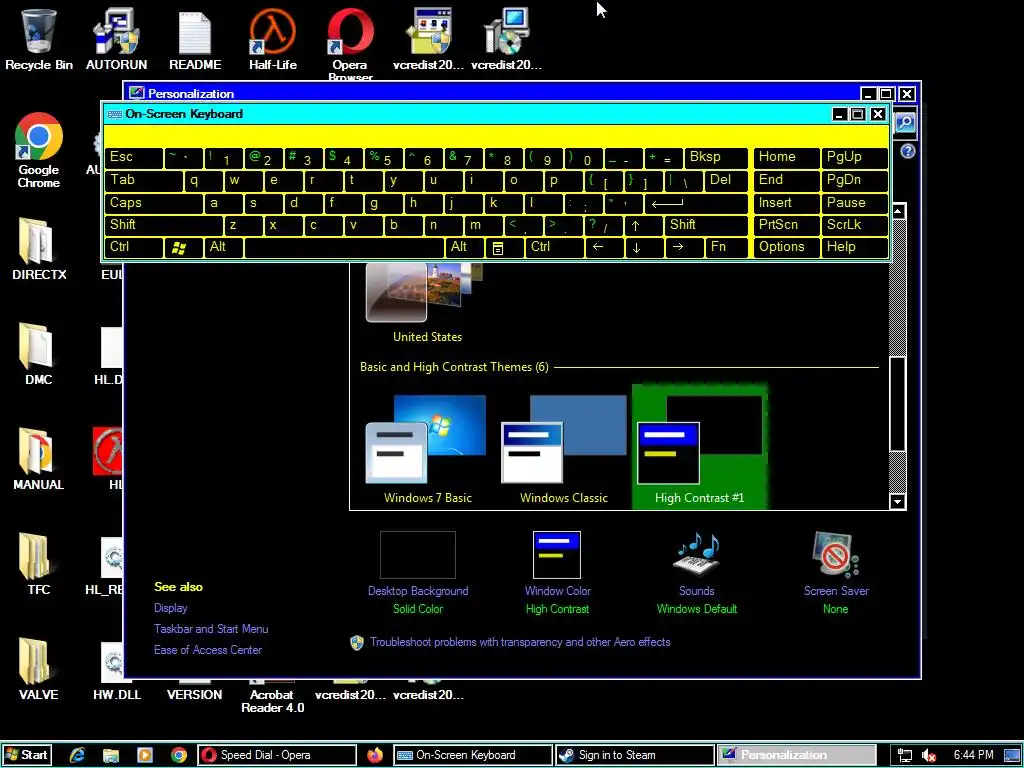
Task: Open the README text file icon
Action: pos(195,38)
